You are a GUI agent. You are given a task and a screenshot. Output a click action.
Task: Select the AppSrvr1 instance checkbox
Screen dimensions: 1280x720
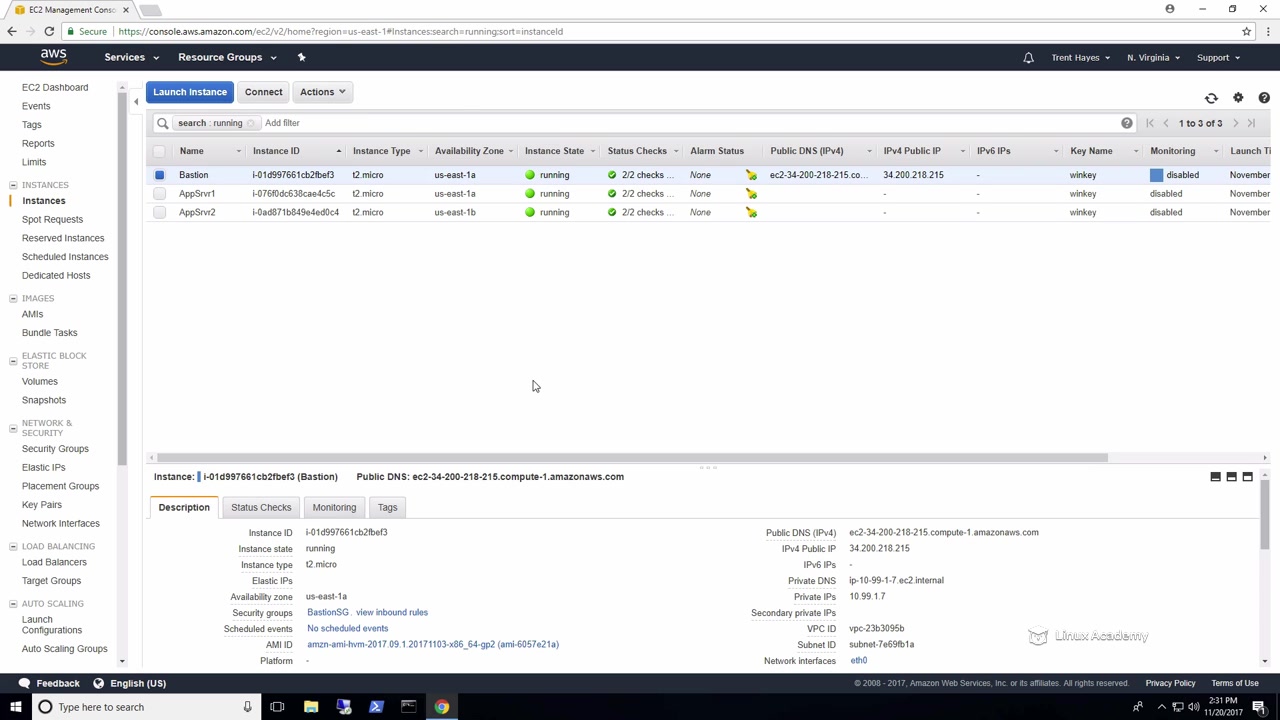point(159,194)
